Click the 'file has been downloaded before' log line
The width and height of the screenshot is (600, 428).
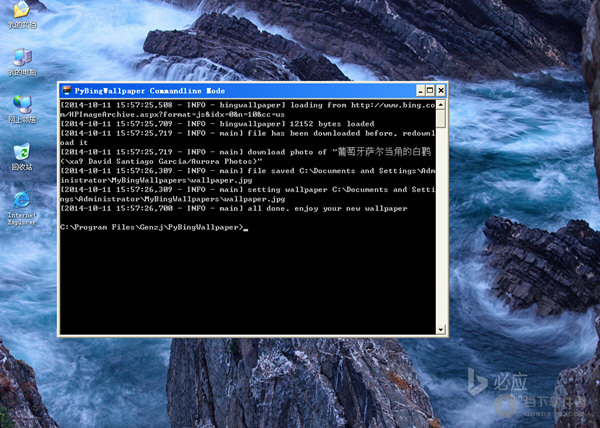[248, 138]
